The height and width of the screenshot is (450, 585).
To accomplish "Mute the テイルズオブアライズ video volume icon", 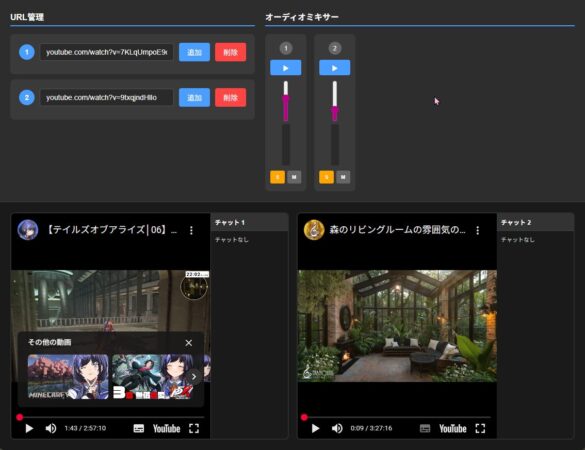I will pos(51,428).
